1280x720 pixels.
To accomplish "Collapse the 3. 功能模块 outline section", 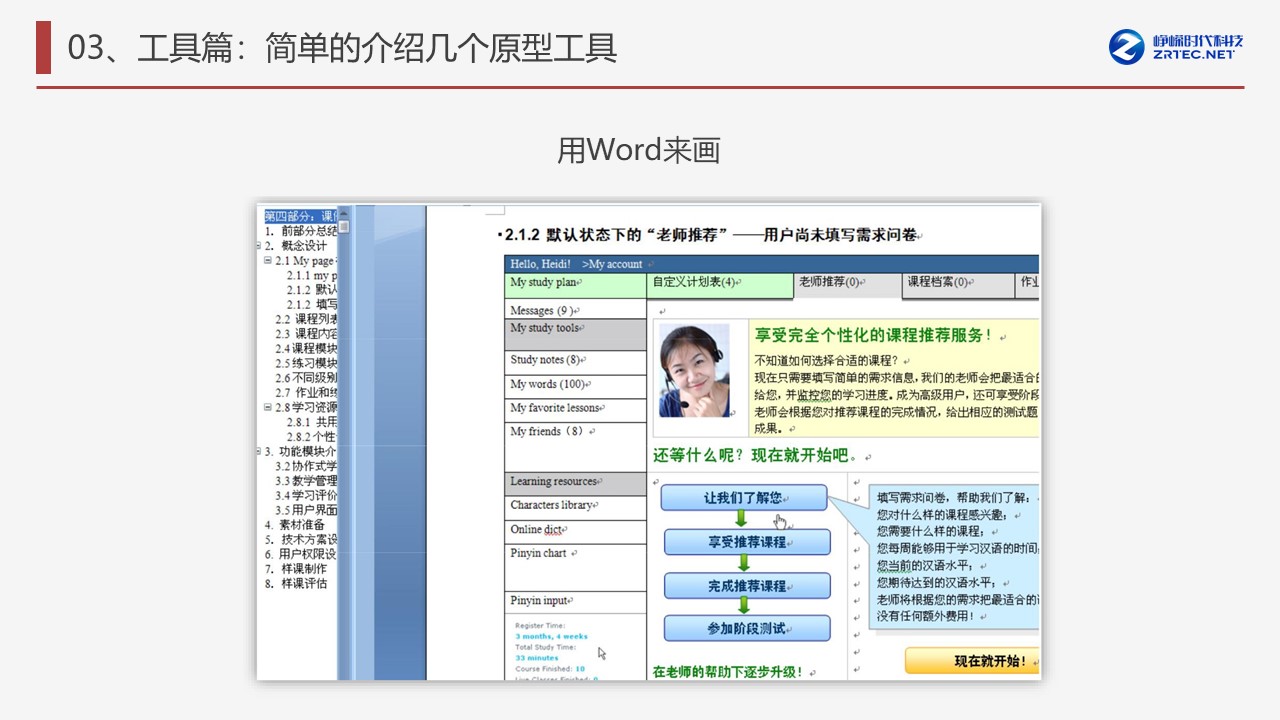I will (260, 452).
